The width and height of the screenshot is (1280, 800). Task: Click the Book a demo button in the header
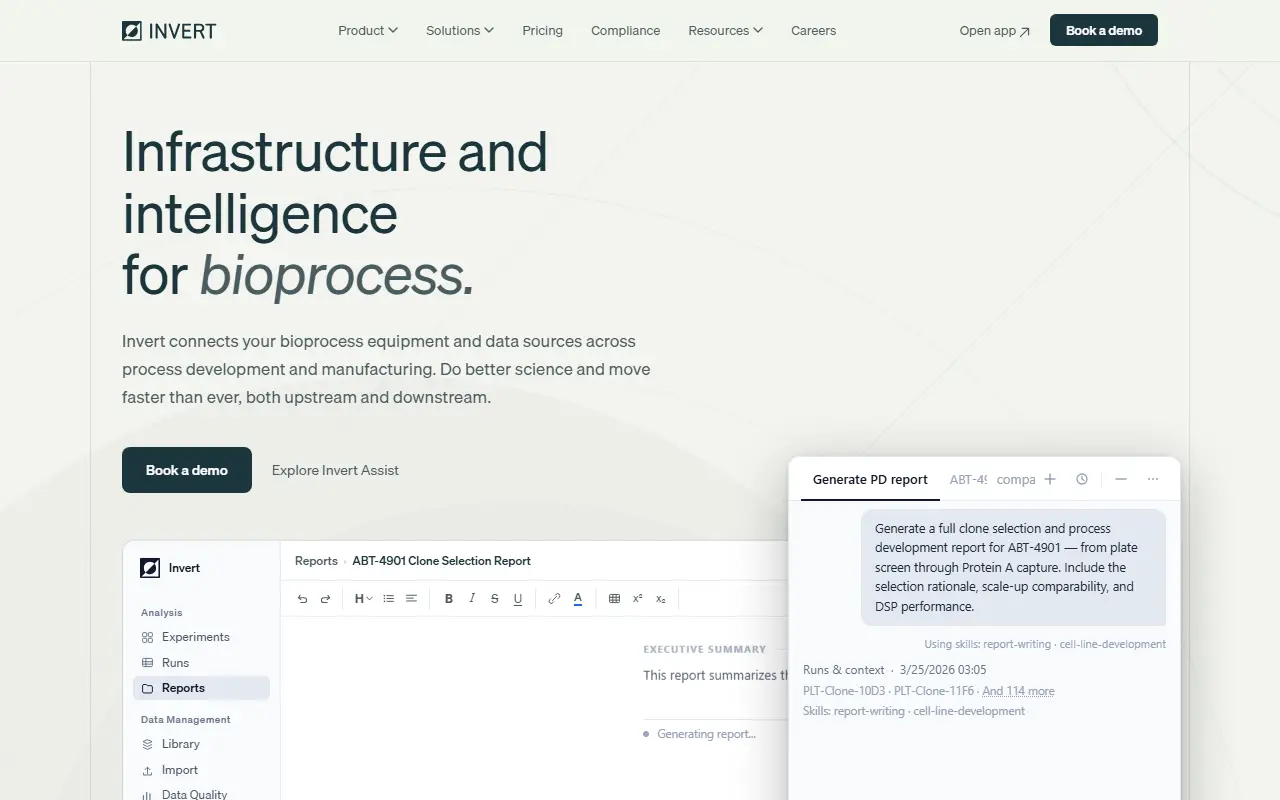click(x=1104, y=30)
